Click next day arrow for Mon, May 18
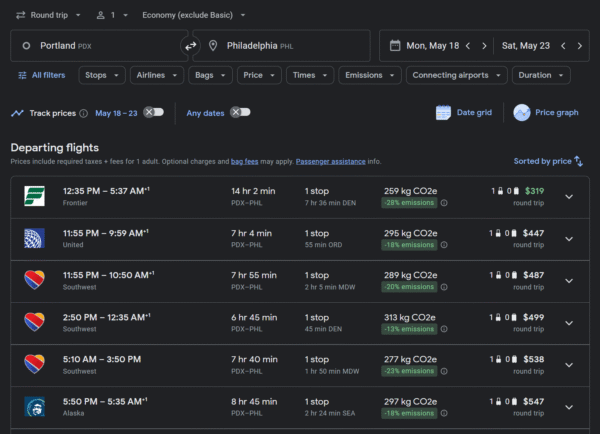The height and width of the screenshot is (434, 600). 484,46
